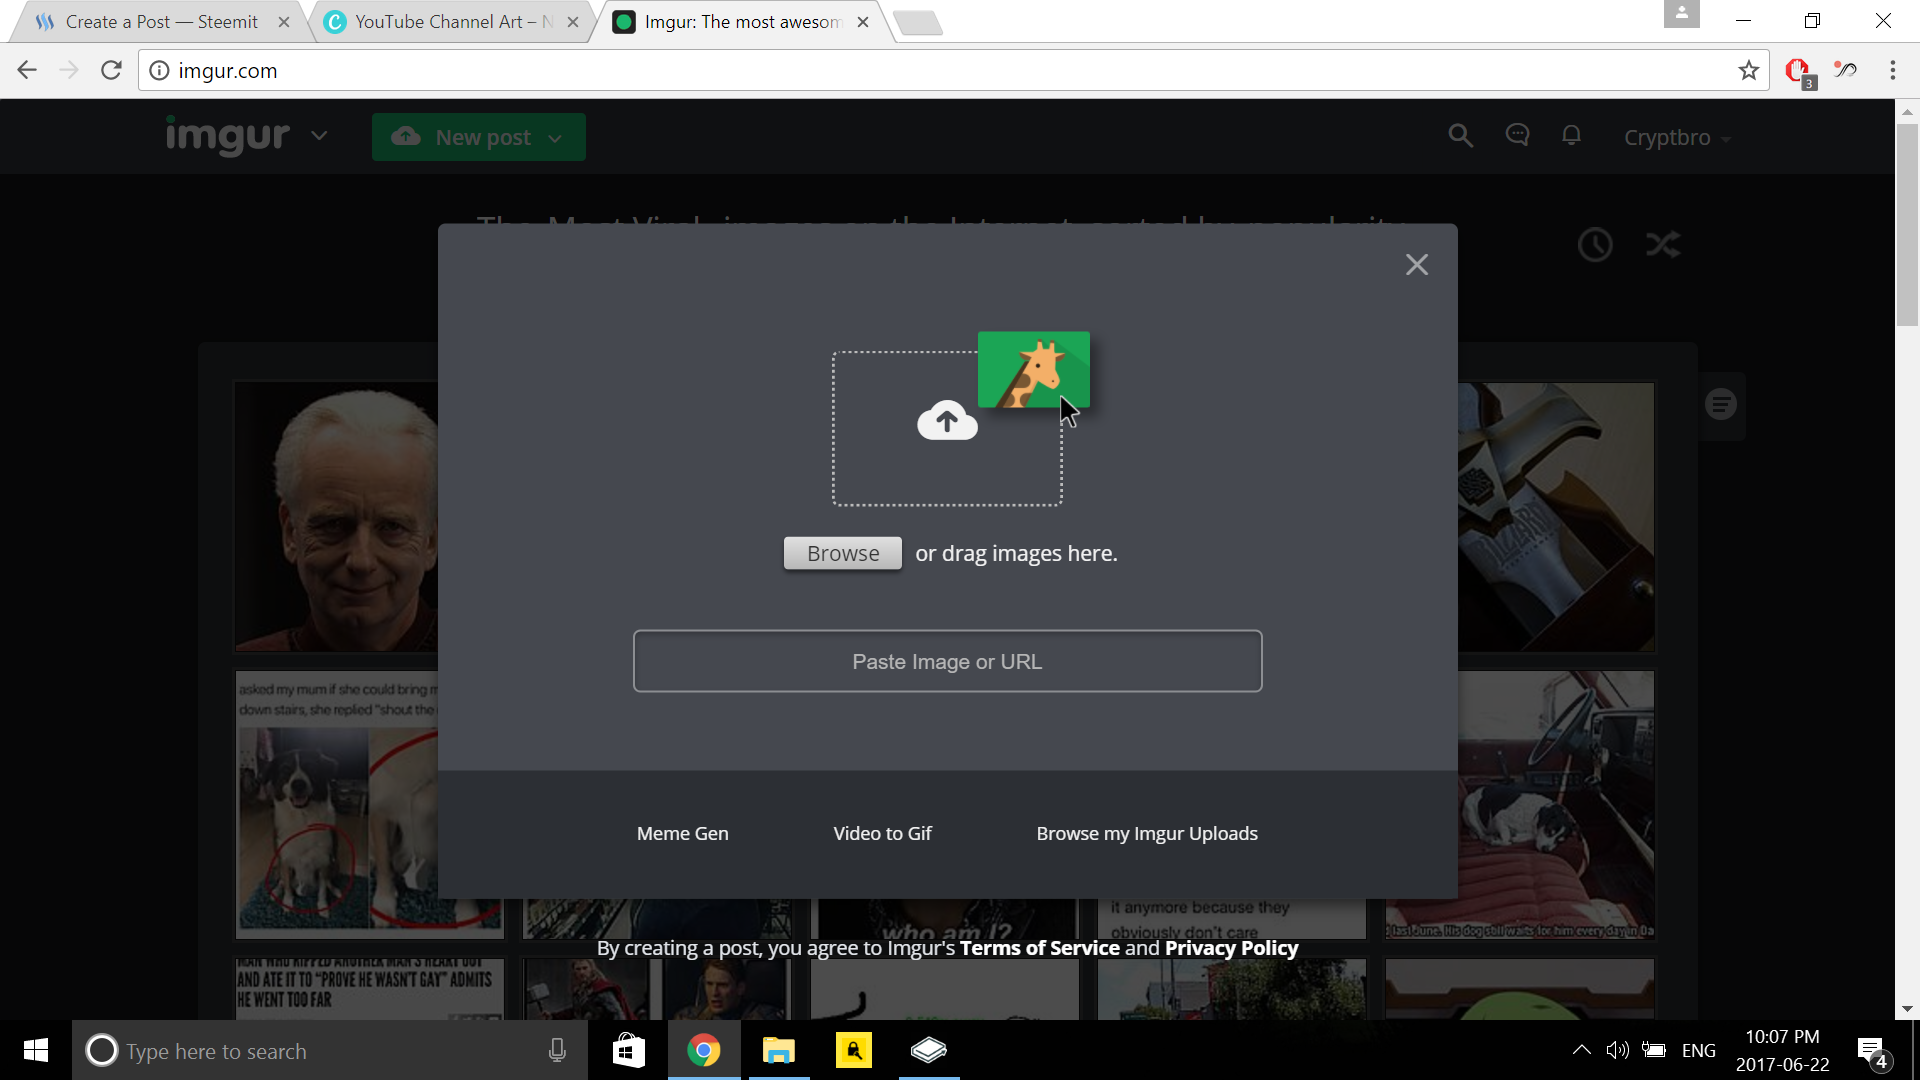This screenshot has width=1920, height=1080.
Task: Open the Terms of Service link
Action: click(x=1039, y=948)
